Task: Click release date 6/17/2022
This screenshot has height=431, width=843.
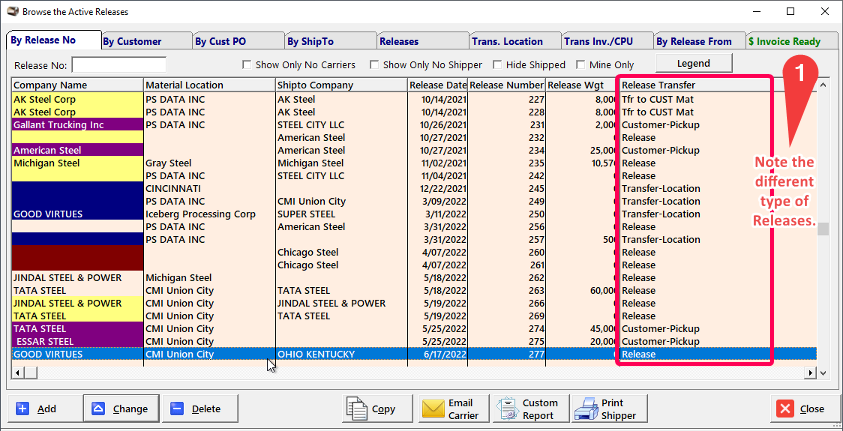Action: click(x=438, y=354)
